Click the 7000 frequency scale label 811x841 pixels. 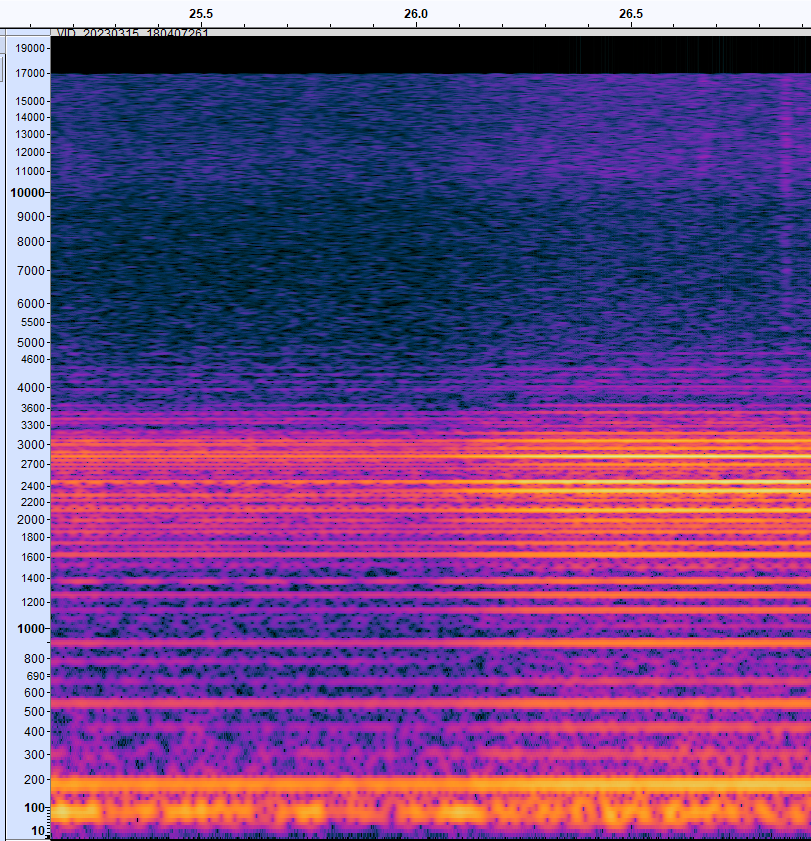pyautogui.click(x=33, y=271)
